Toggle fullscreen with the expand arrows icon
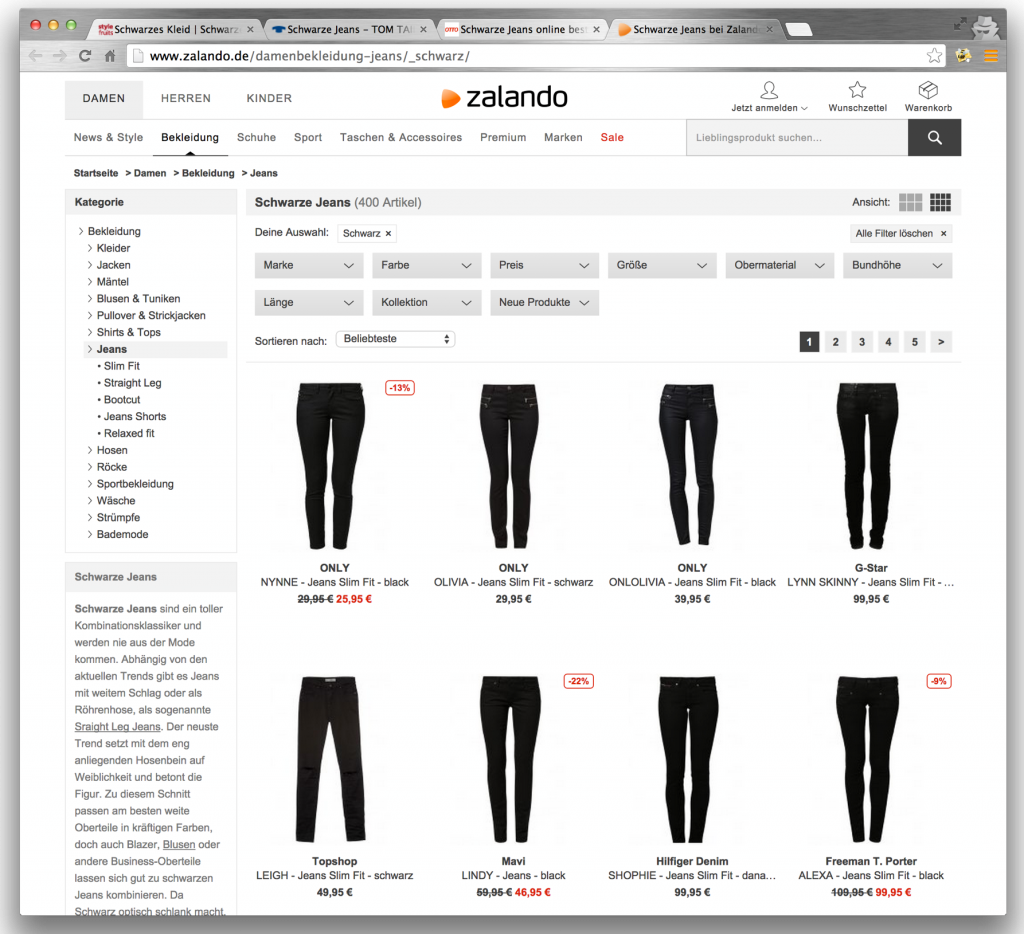This screenshot has height=934, width=1024. point(959,24)
